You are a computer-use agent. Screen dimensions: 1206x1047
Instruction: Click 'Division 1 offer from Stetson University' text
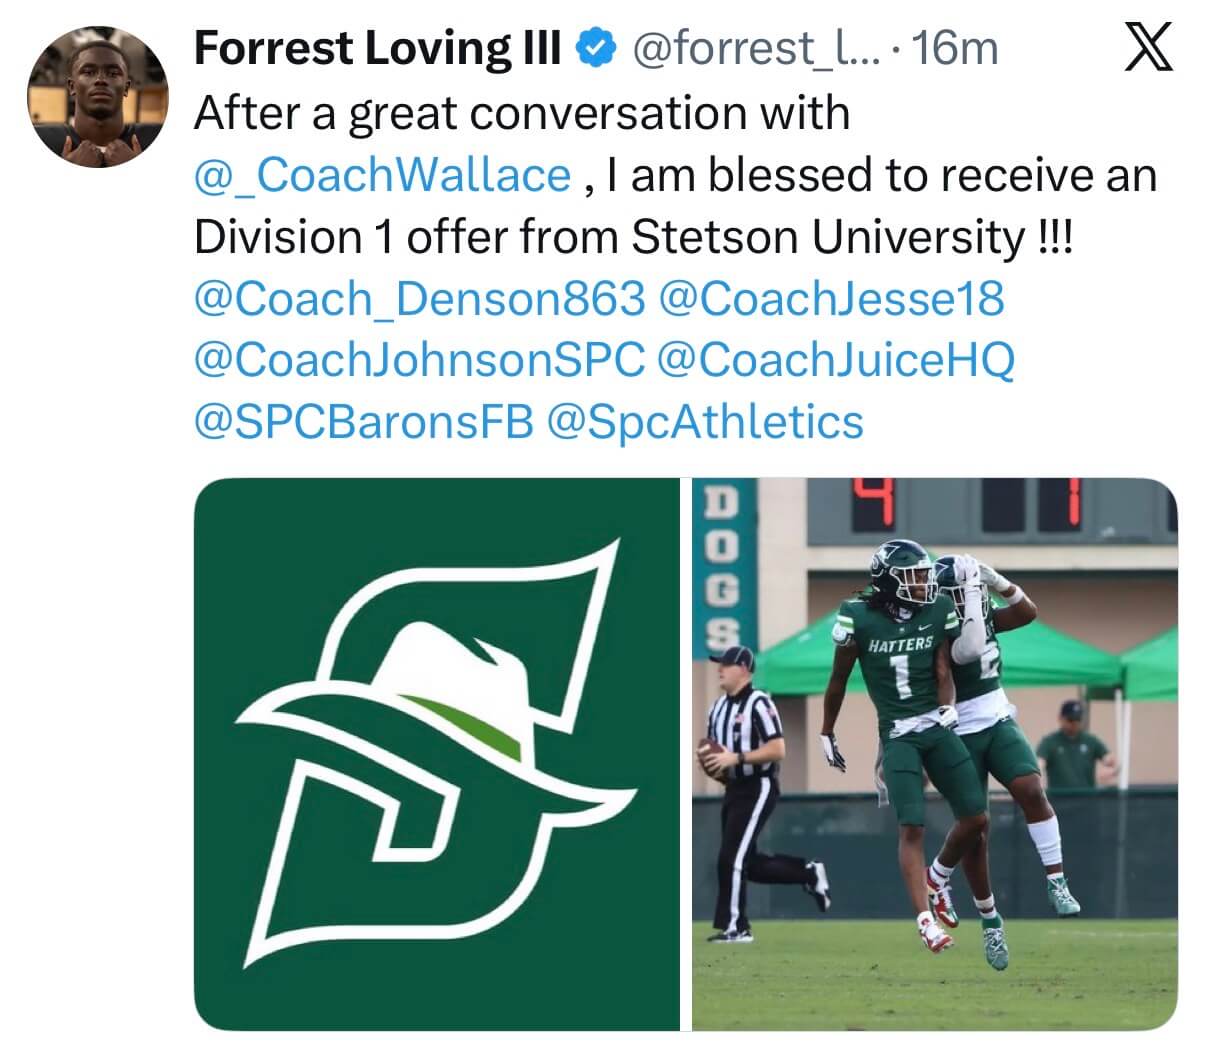click(606, 237)
